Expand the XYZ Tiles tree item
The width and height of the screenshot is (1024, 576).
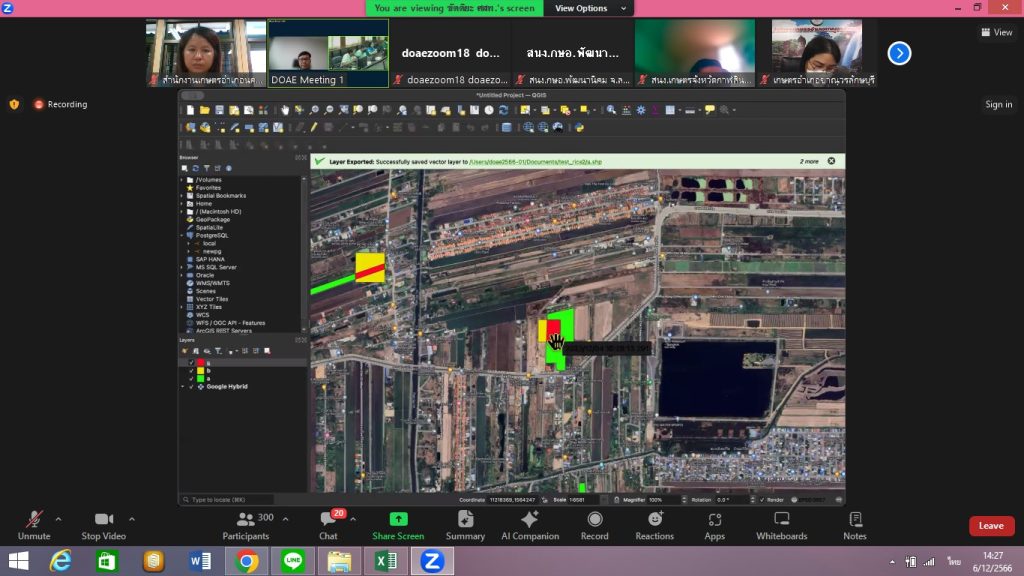tap(182, 307)
